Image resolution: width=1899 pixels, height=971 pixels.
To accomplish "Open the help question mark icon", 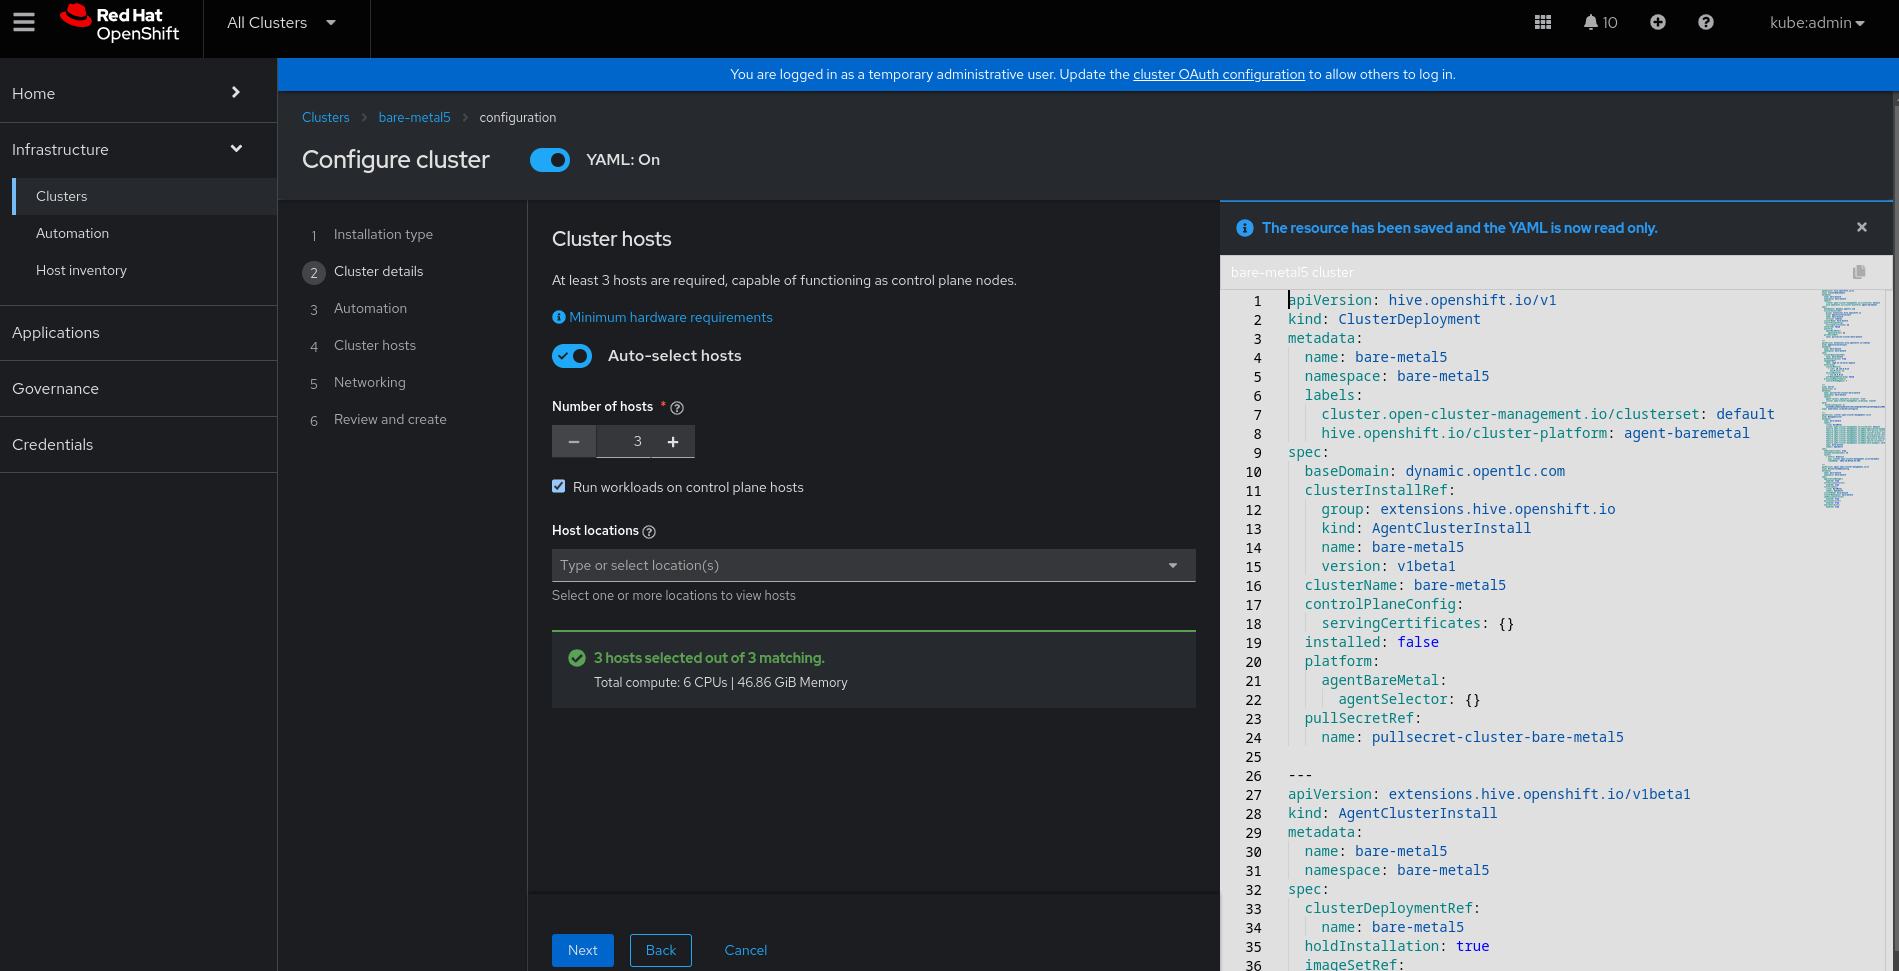I will click(x=1706, y=22).
